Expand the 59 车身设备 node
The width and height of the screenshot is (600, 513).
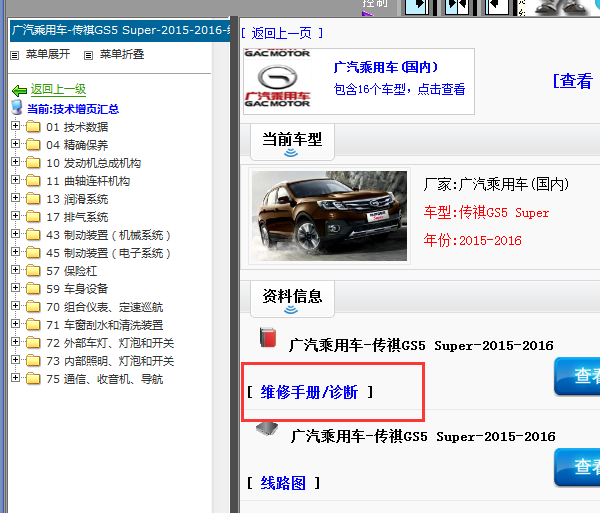[15, 288]
